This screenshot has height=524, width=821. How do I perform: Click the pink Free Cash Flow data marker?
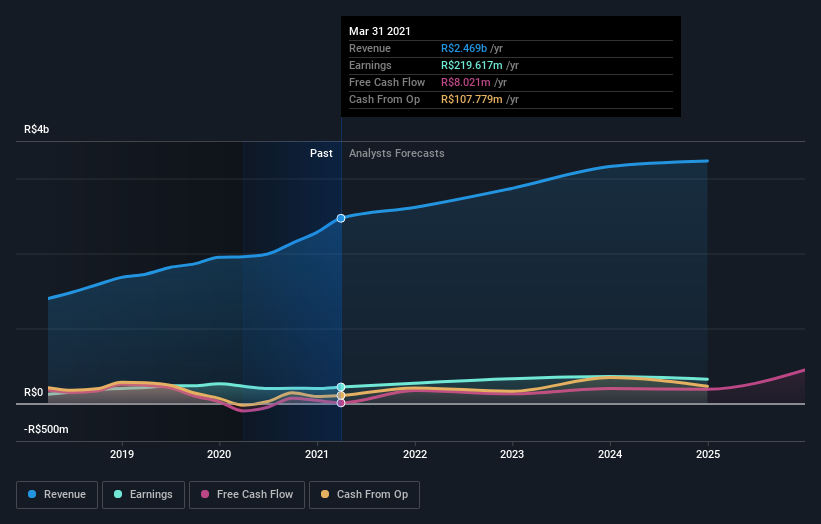pos(341,403)
